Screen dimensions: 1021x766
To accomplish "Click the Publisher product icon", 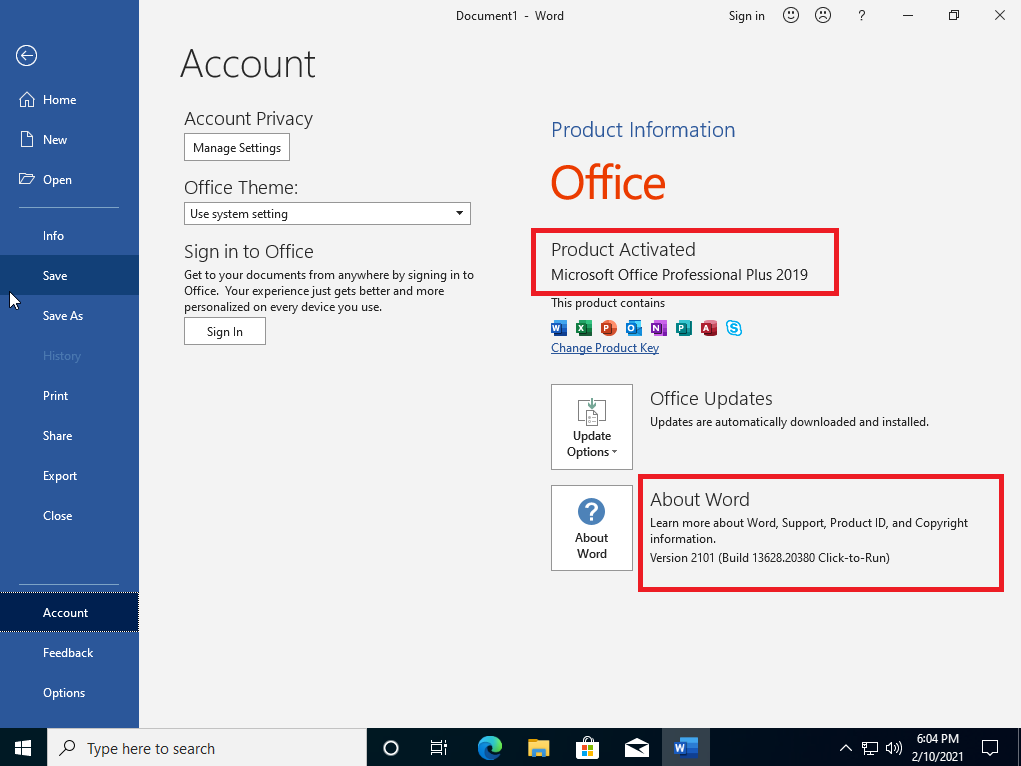I will pyautogui.click(x=684, y=328).
